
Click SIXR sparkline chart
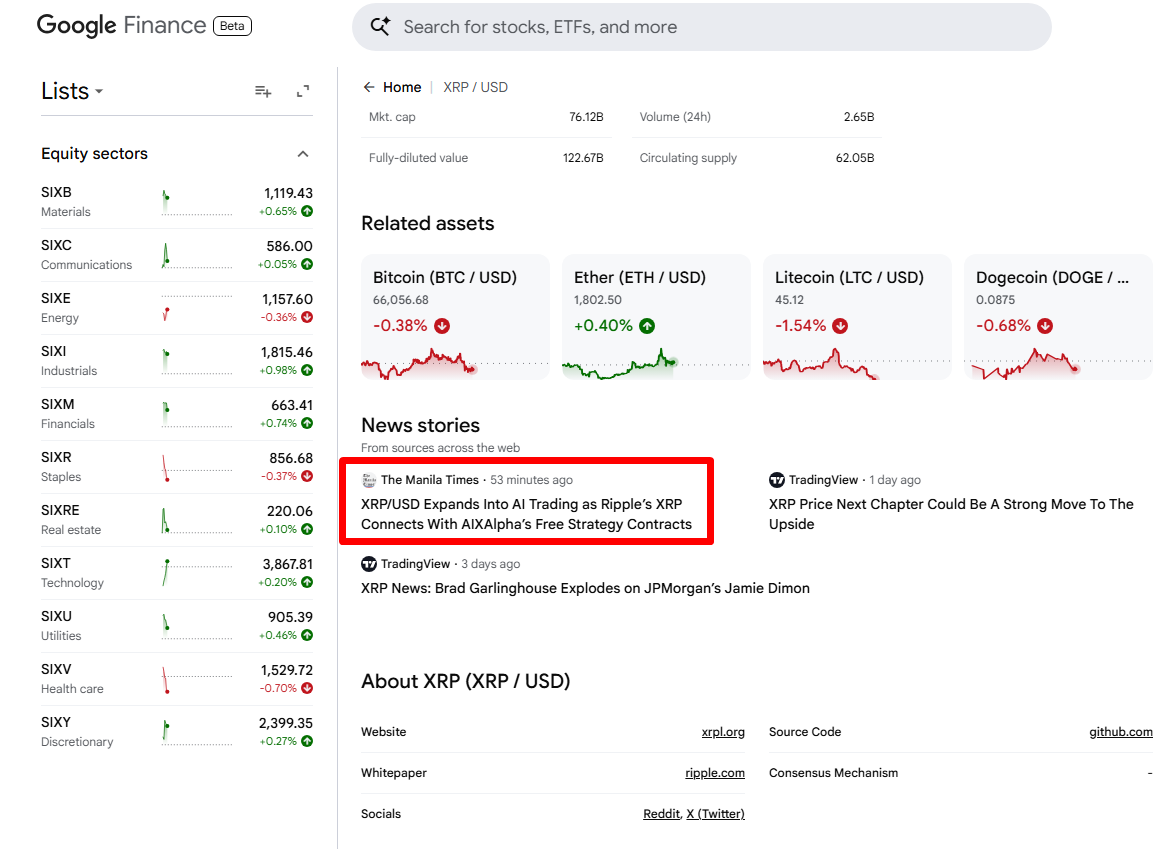197,467
